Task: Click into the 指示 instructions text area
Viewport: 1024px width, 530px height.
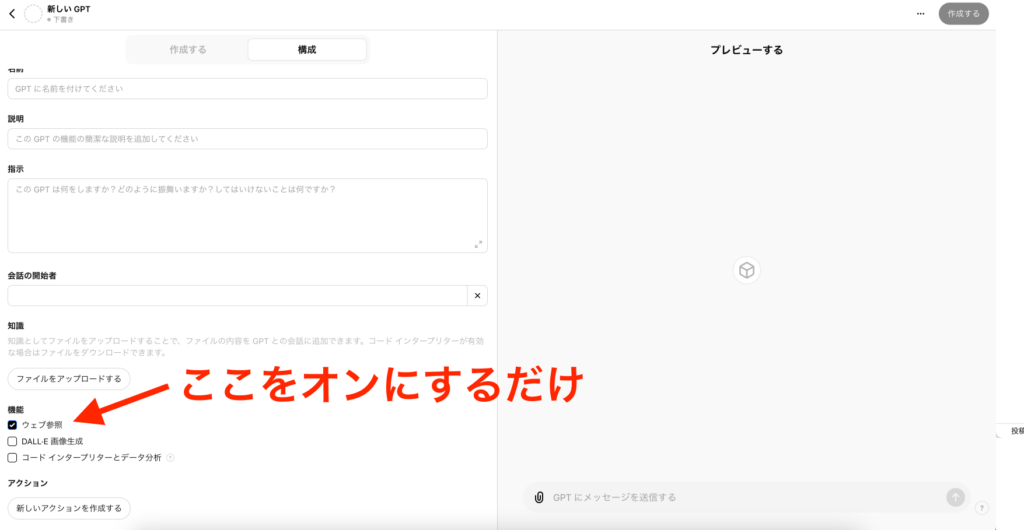Action: click(x=248, y=215)
